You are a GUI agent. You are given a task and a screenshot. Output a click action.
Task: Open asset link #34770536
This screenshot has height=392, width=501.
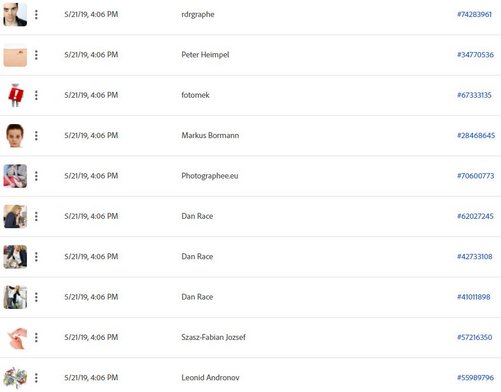(x=475, y=55)
